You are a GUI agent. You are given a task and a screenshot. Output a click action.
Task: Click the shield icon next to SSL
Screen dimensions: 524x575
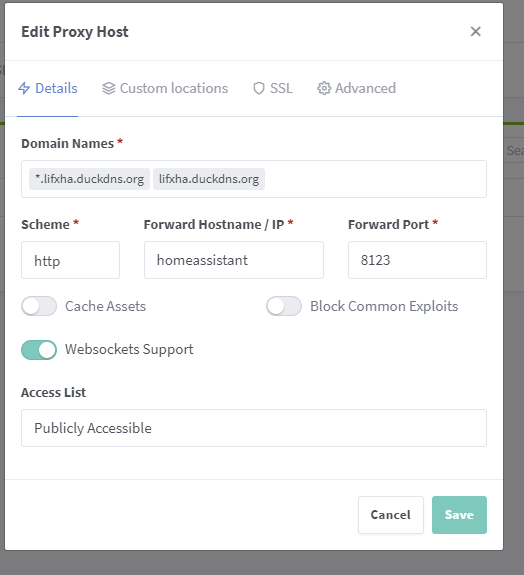point(259,88)
